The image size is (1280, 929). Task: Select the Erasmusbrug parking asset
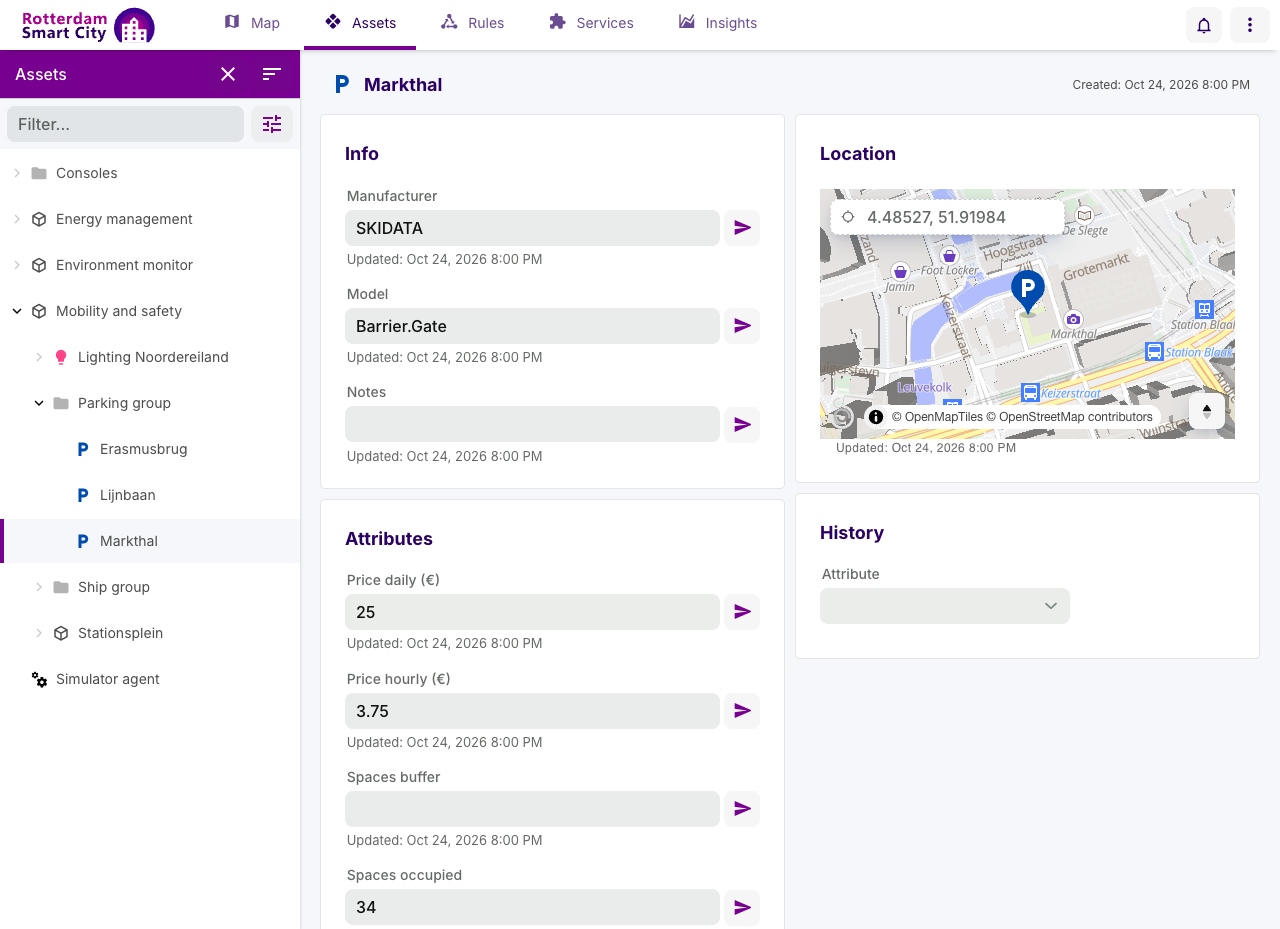(150, 449)
